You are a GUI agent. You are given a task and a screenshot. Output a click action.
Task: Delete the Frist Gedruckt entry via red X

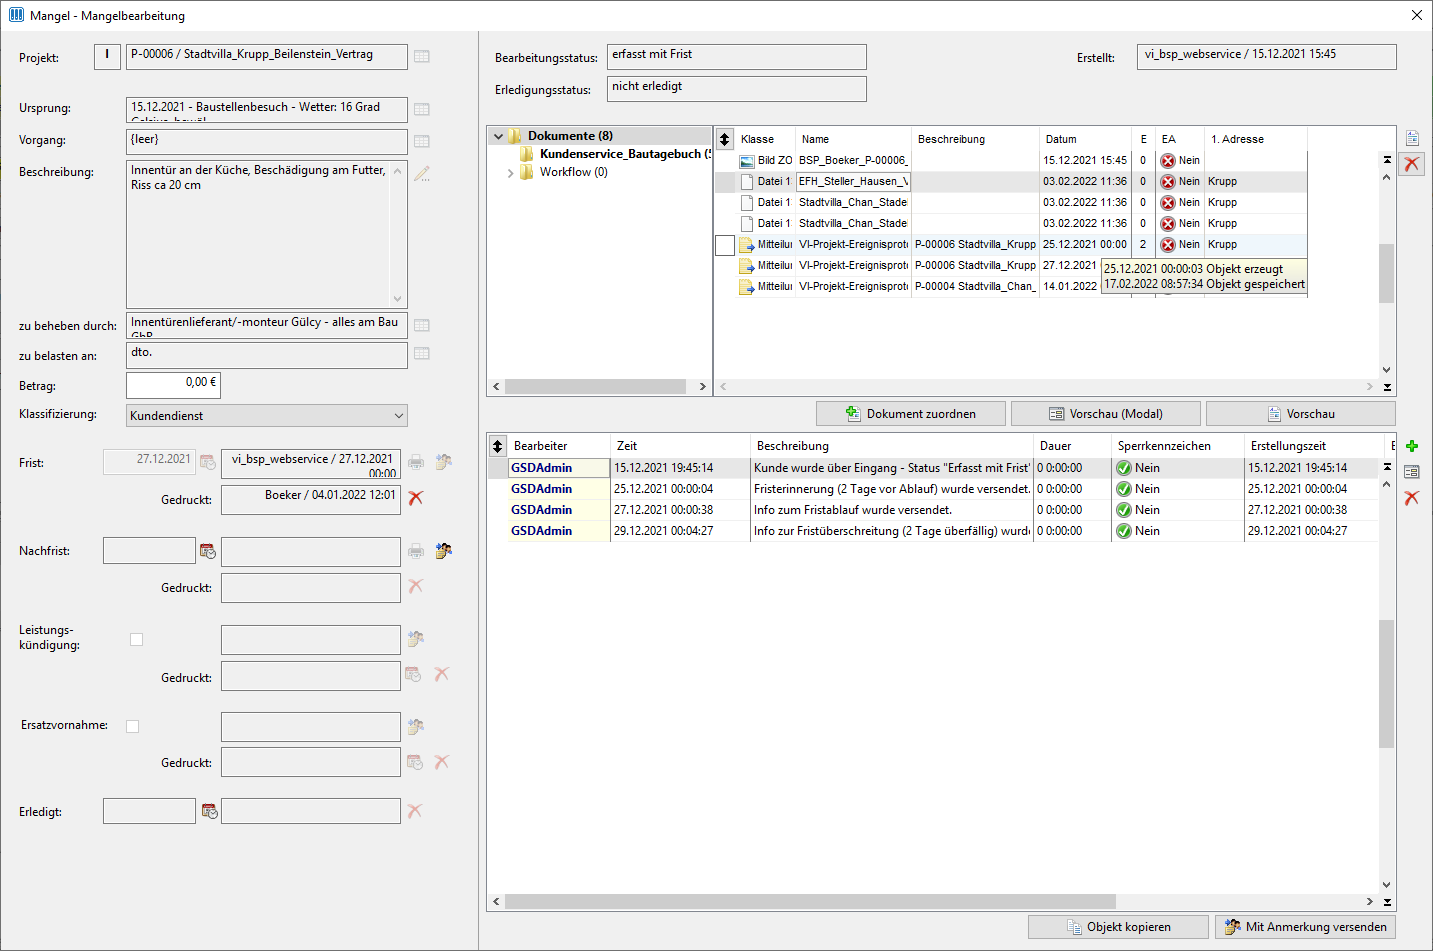416,498
